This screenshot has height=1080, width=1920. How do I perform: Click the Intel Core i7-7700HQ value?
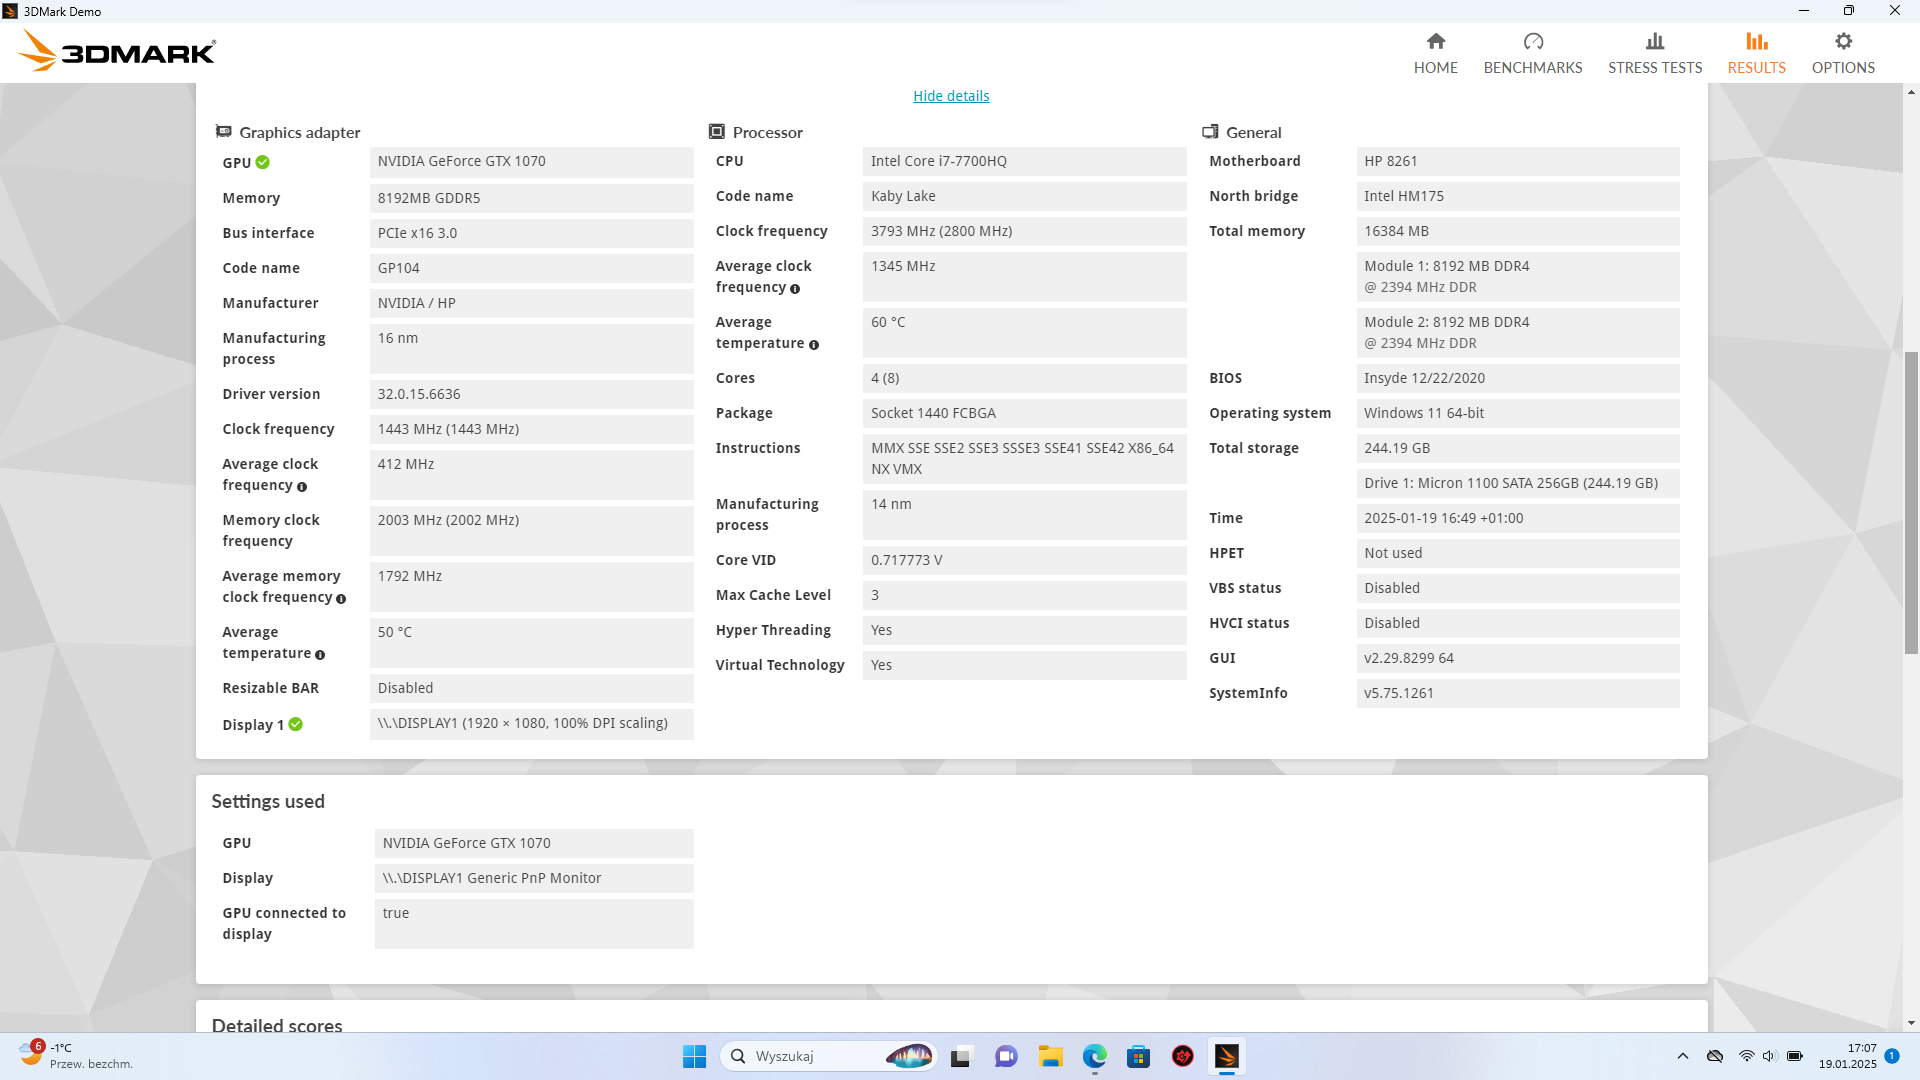[1024, 161]
